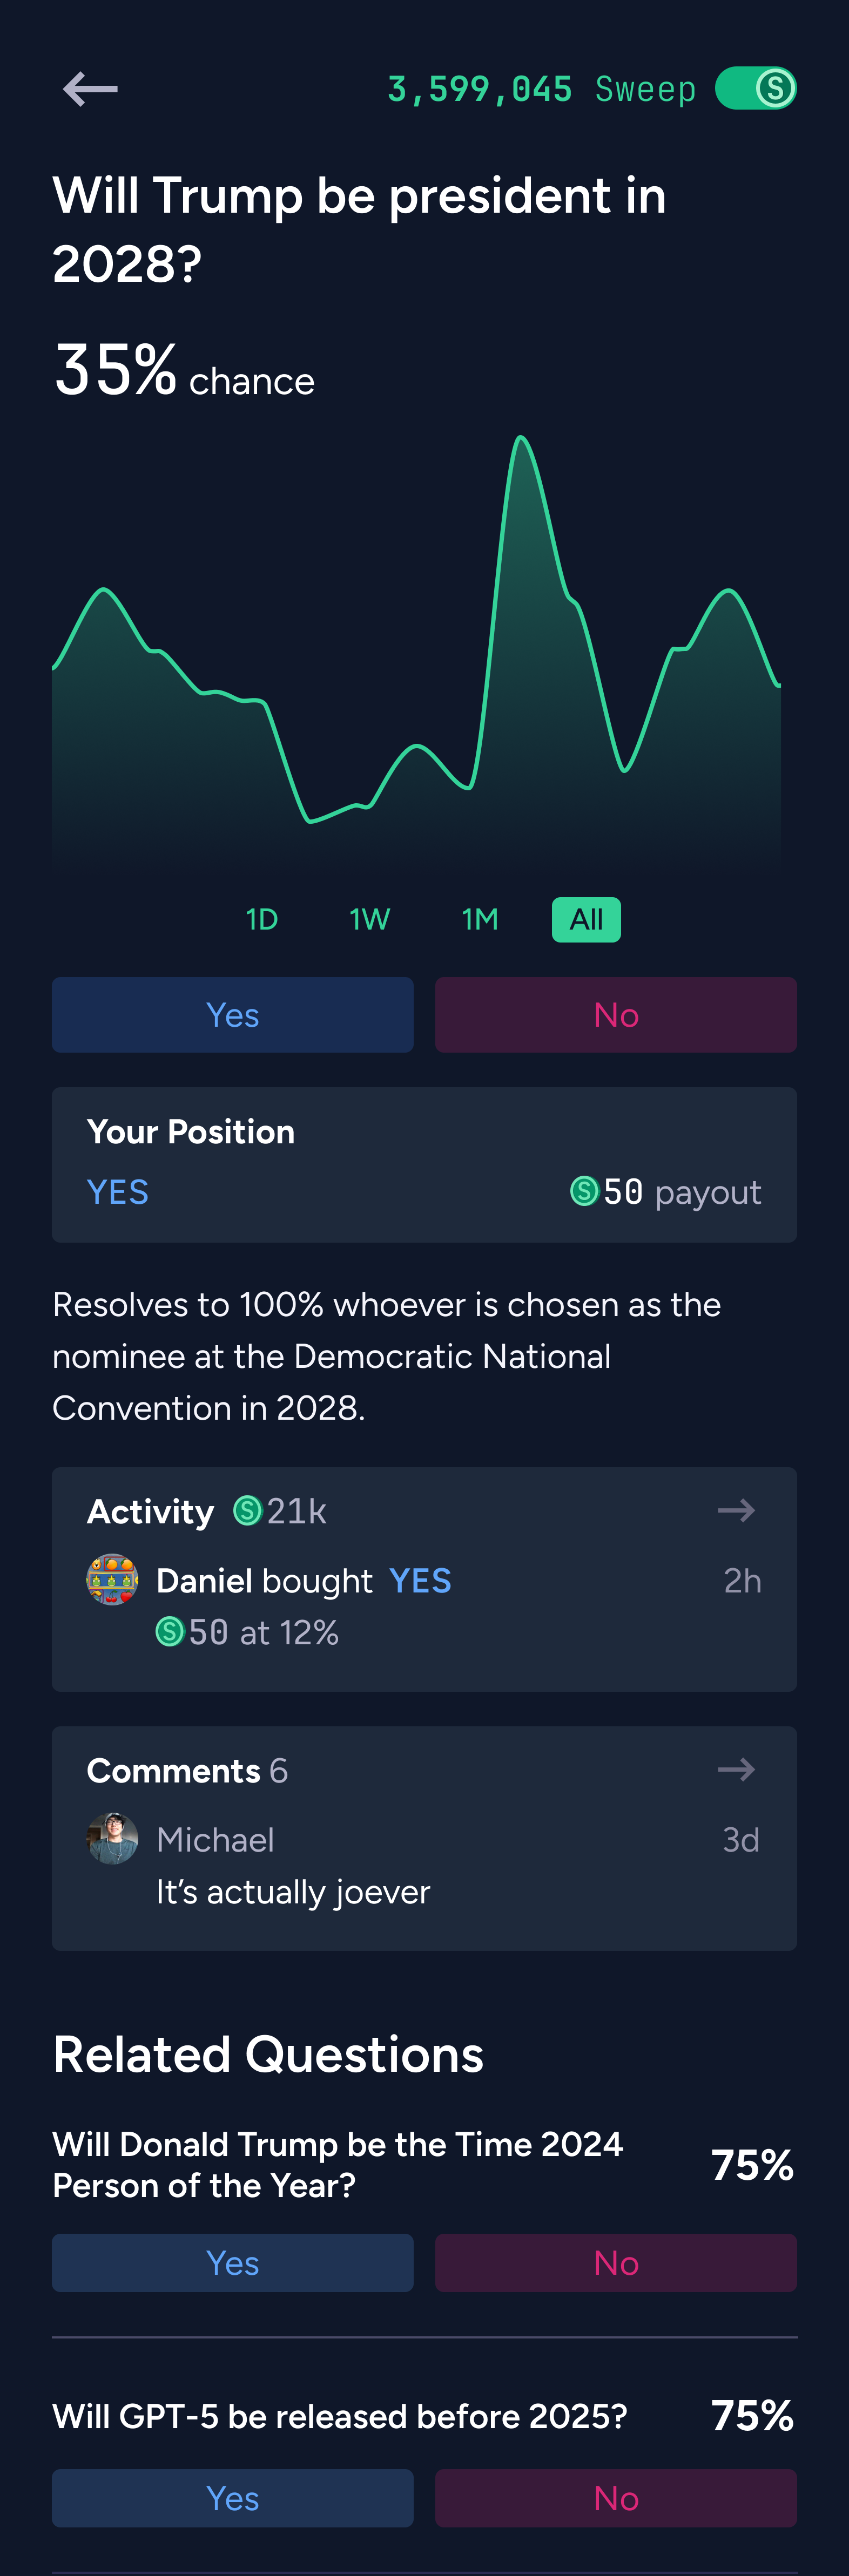Bet No on GPT-5 release question
The height and width of the screenshot is (2576, 849).
click(x=616, y=2497)
